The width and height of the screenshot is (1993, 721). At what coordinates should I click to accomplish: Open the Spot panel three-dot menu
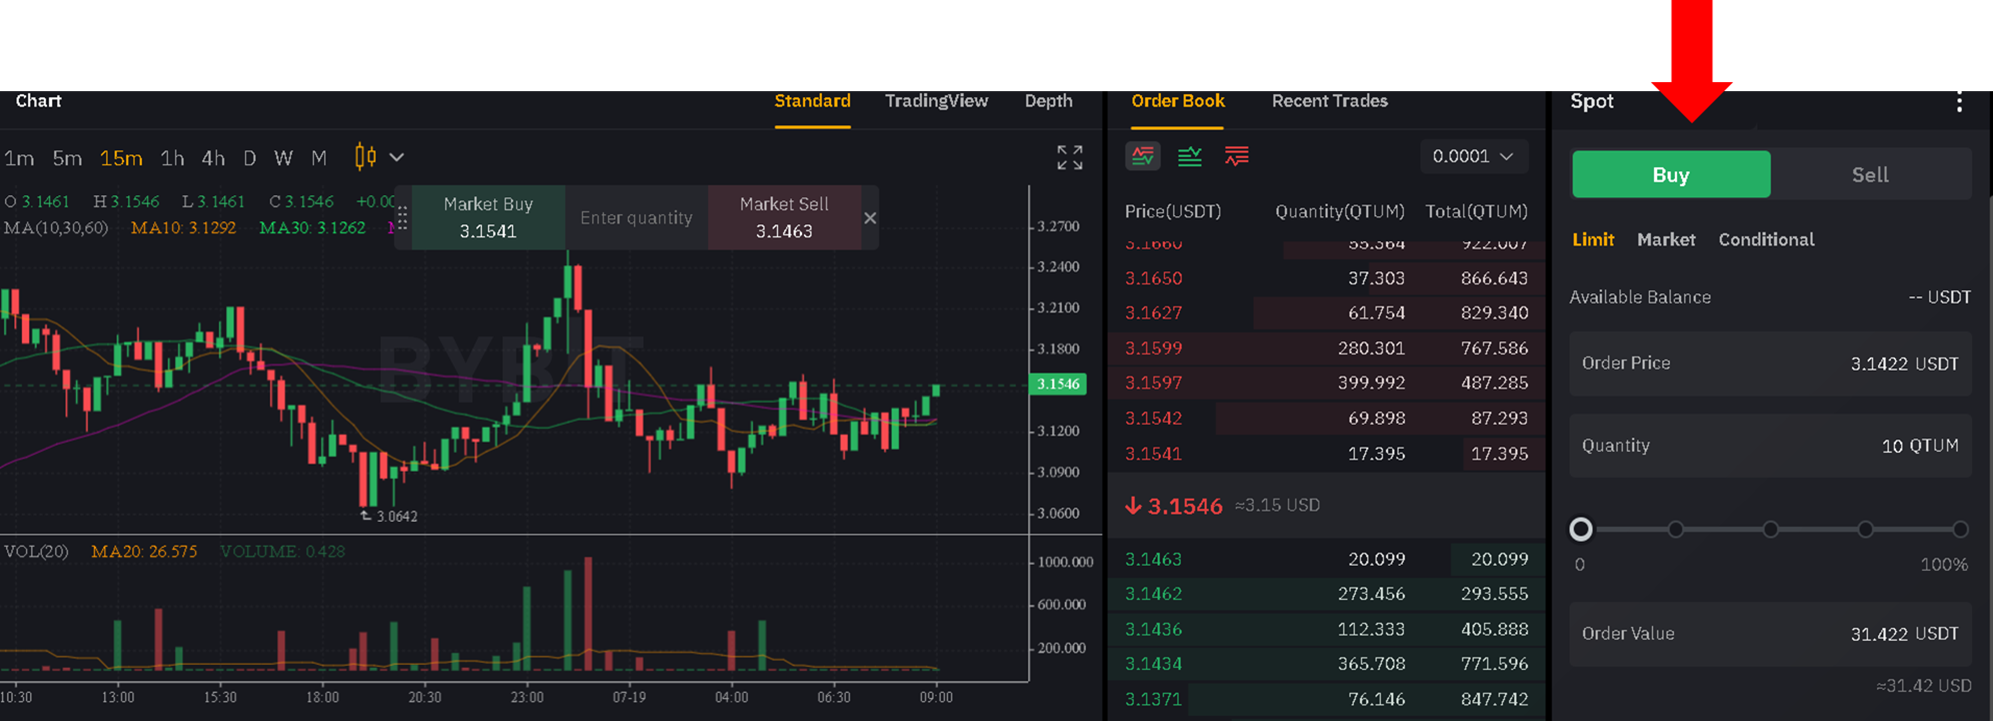pos(1959,102)
